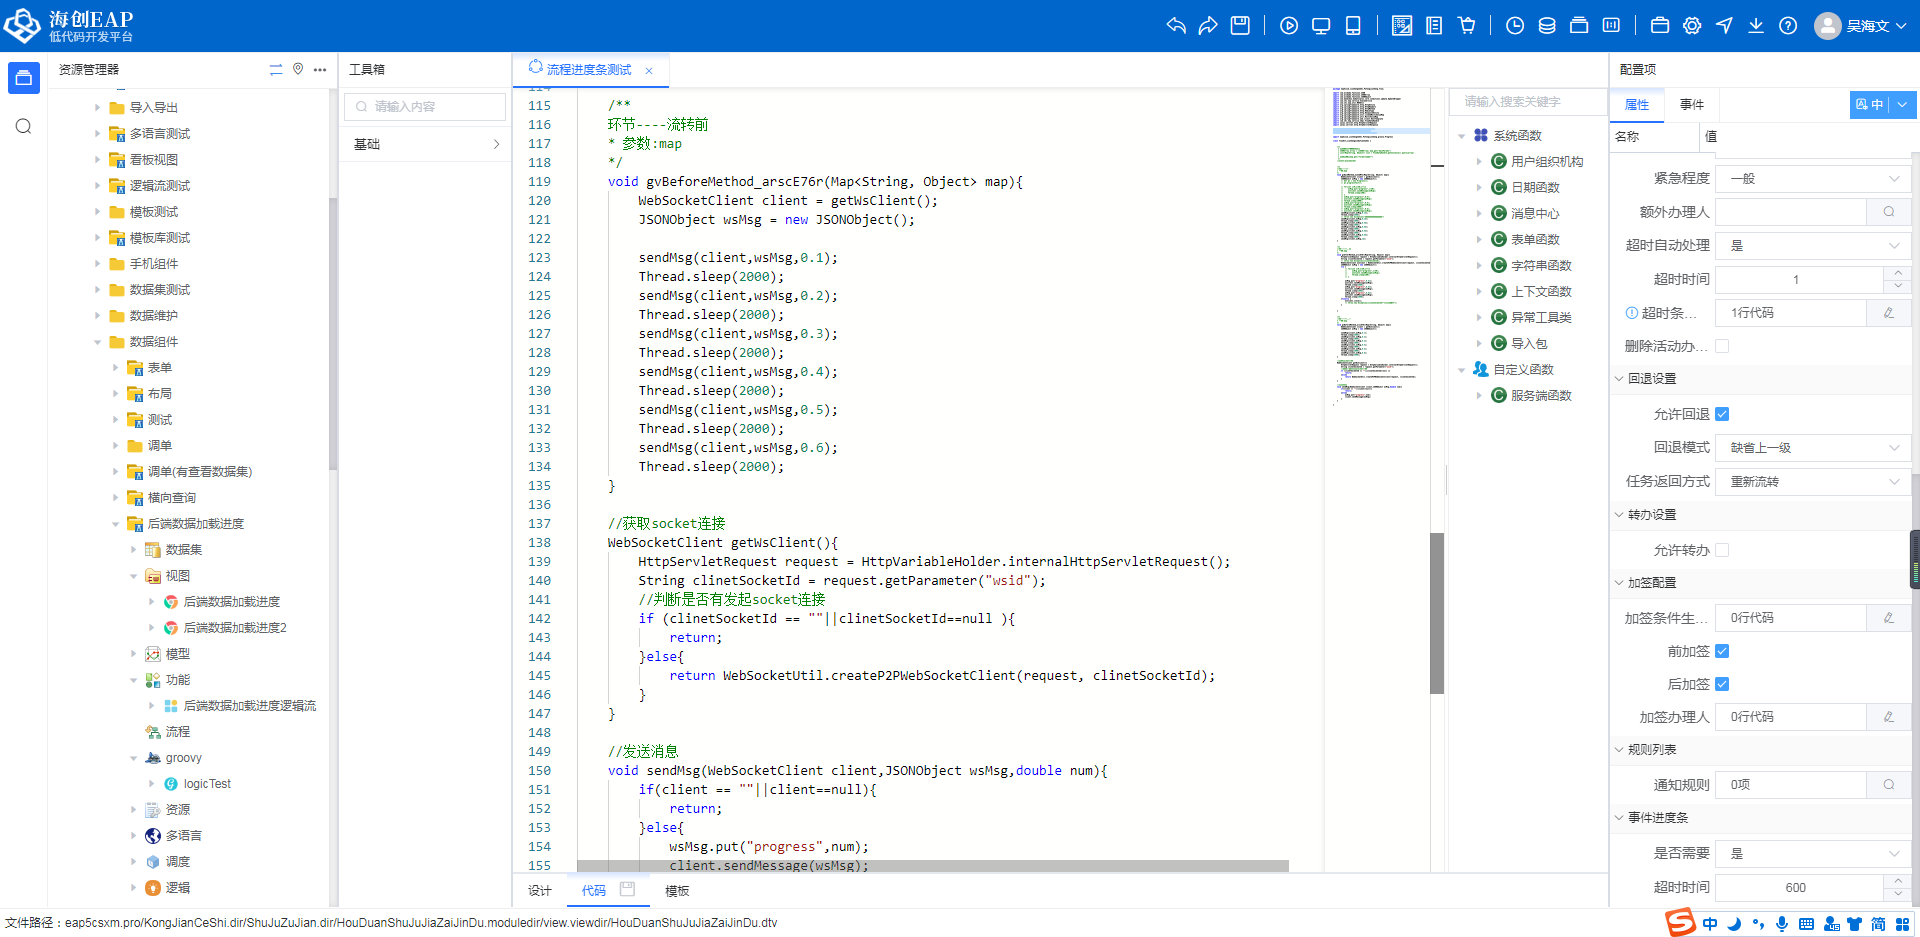Click the code editor vertical scrollbar thumb

(x=1437, y=612)
